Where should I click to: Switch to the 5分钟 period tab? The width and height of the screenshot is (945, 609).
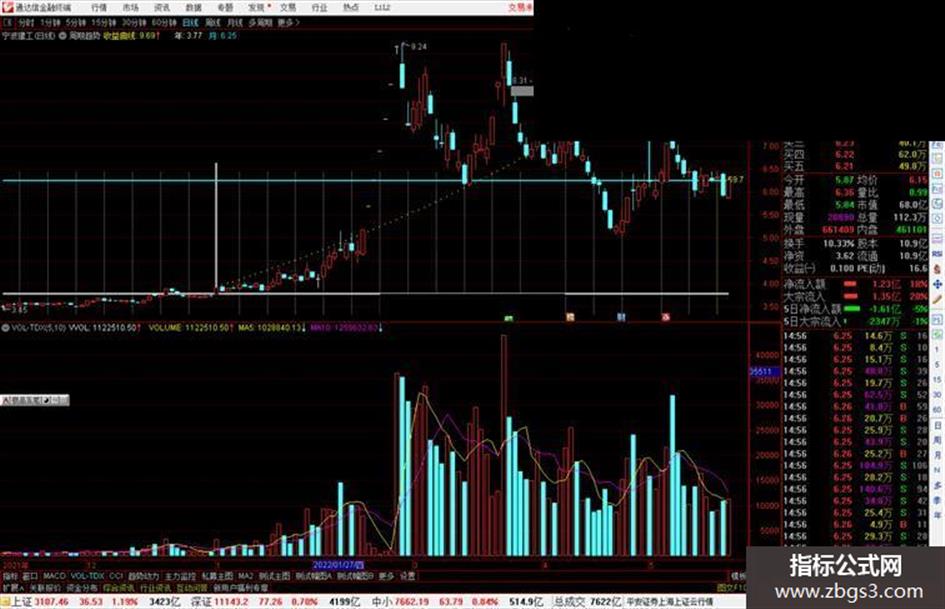(76, 23)
